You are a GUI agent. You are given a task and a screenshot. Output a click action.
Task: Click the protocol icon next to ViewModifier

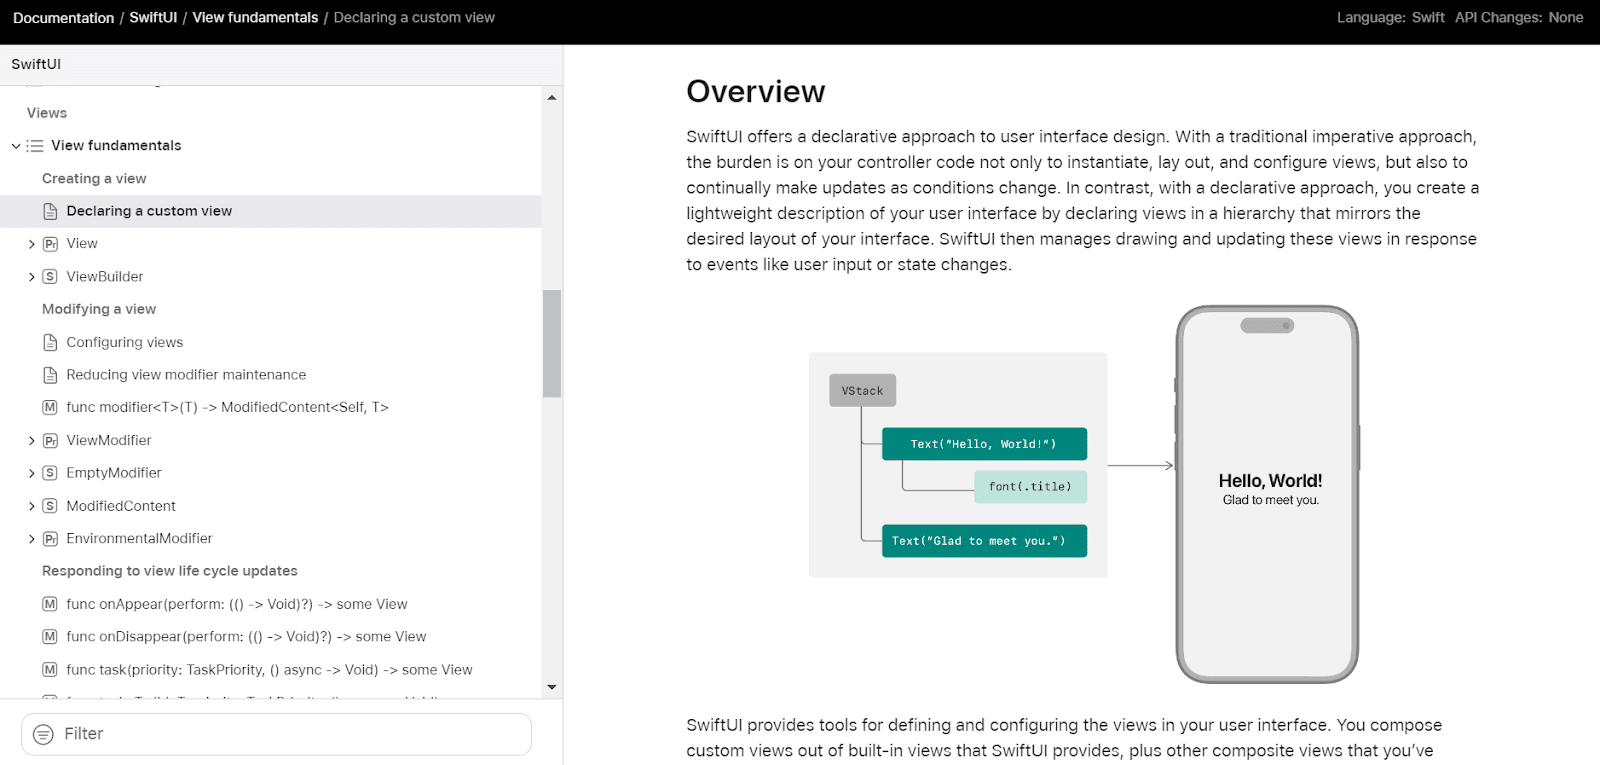tap(50, 440)
